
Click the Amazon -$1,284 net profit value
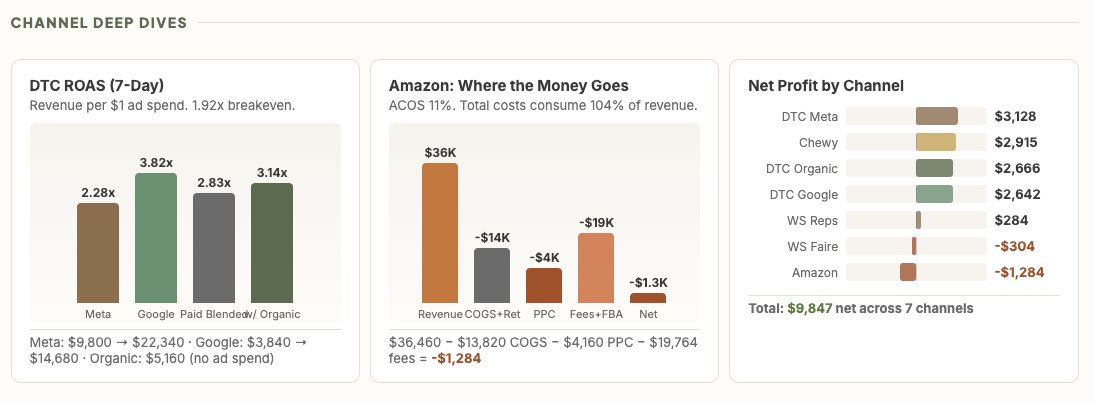(1019, 272)
